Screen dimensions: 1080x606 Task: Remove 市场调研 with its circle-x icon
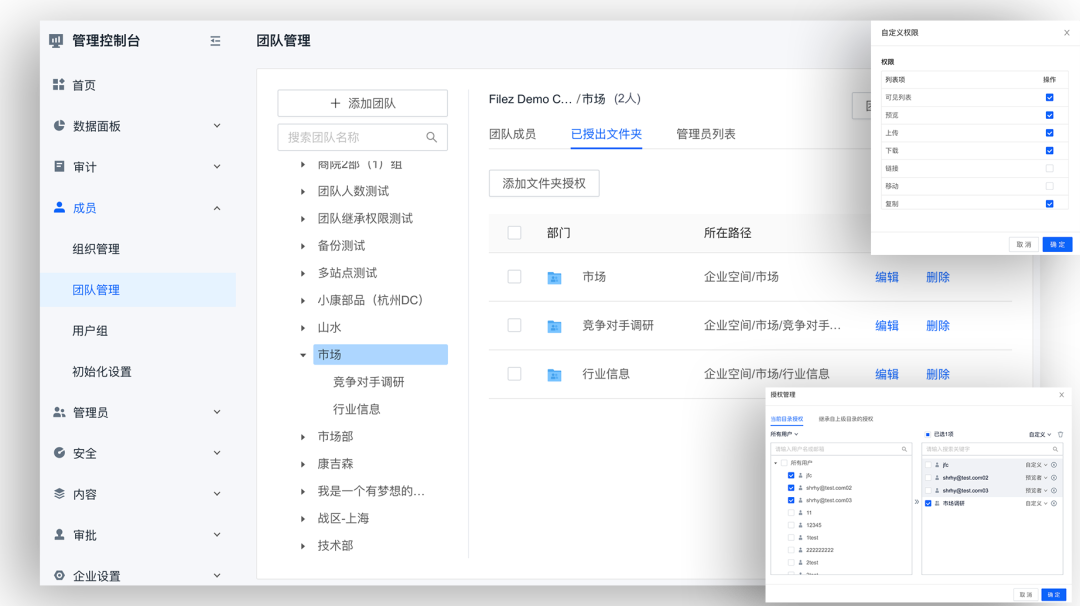point(1054,503)
